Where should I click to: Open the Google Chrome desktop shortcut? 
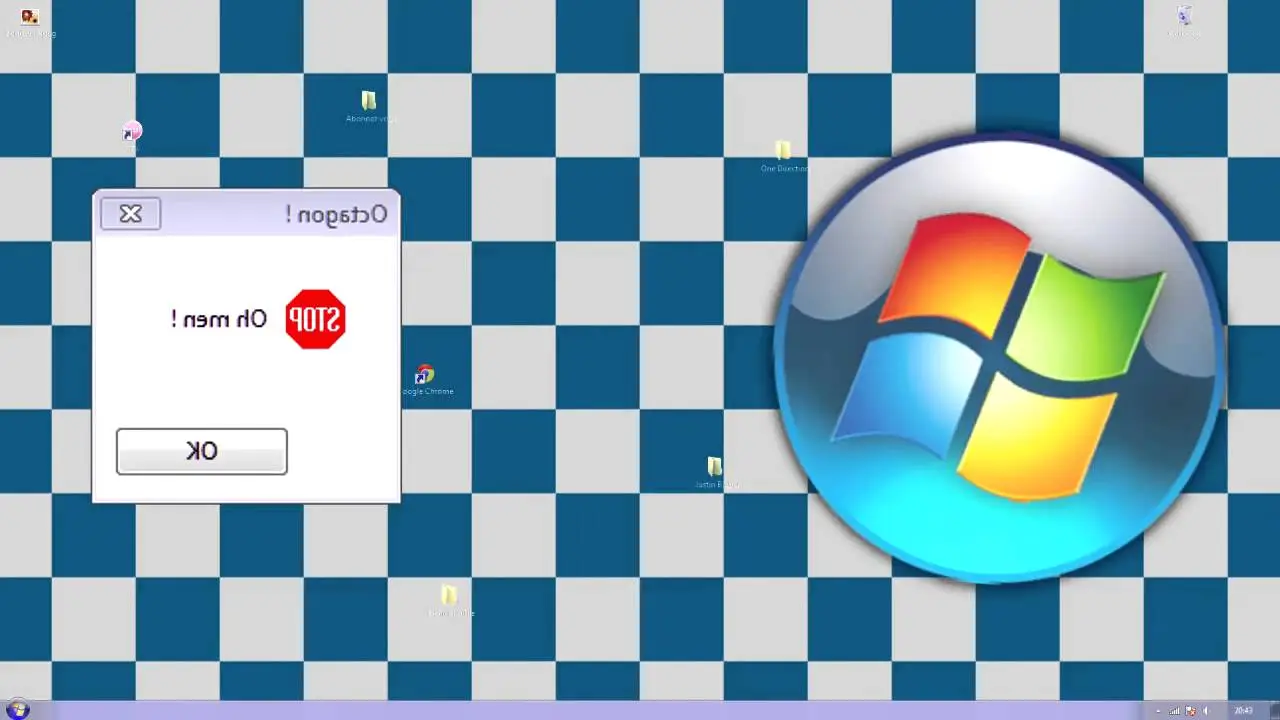tap(425, 376)
